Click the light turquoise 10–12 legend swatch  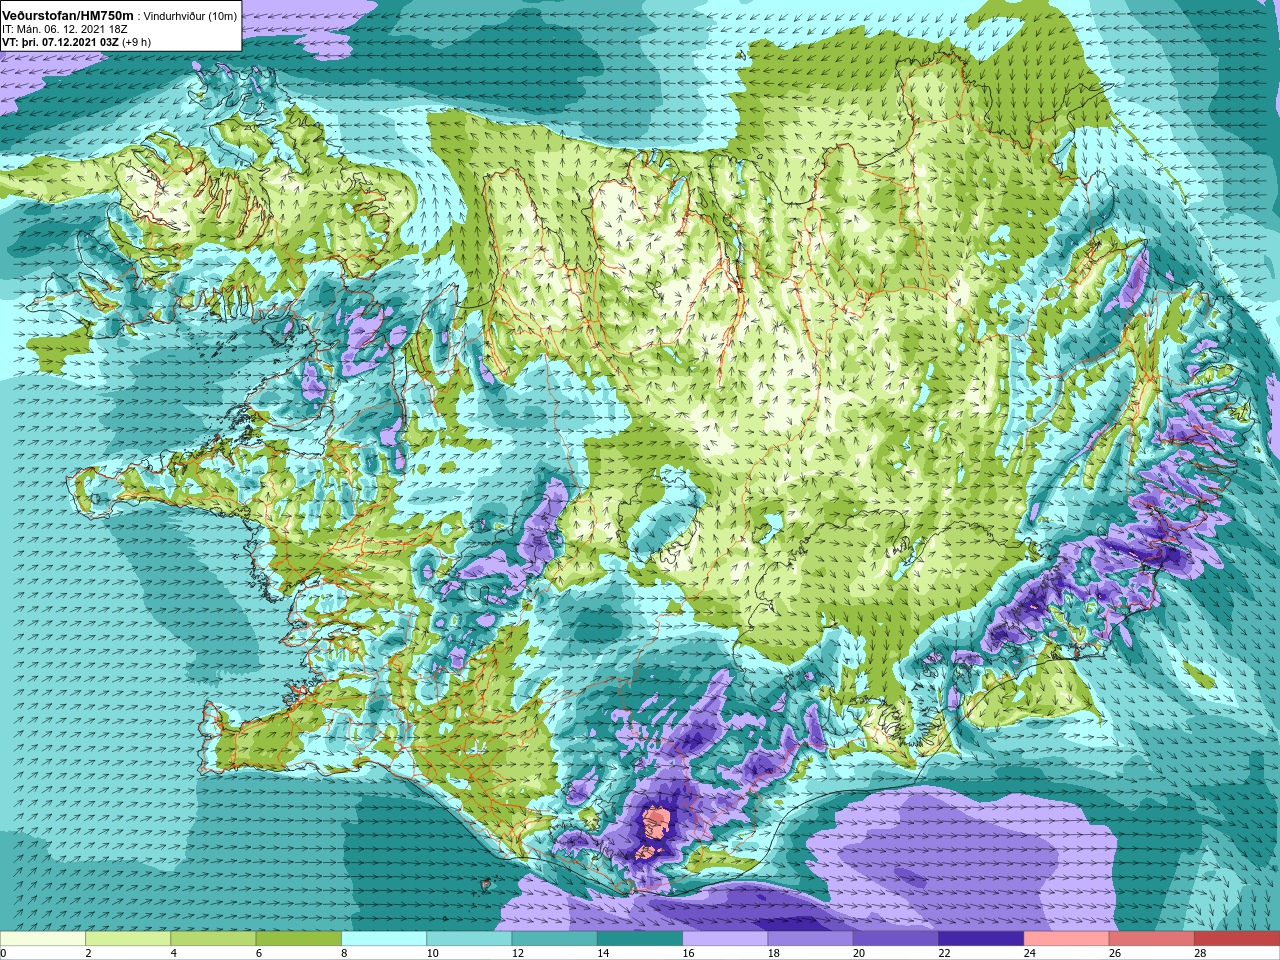(469, 938)
